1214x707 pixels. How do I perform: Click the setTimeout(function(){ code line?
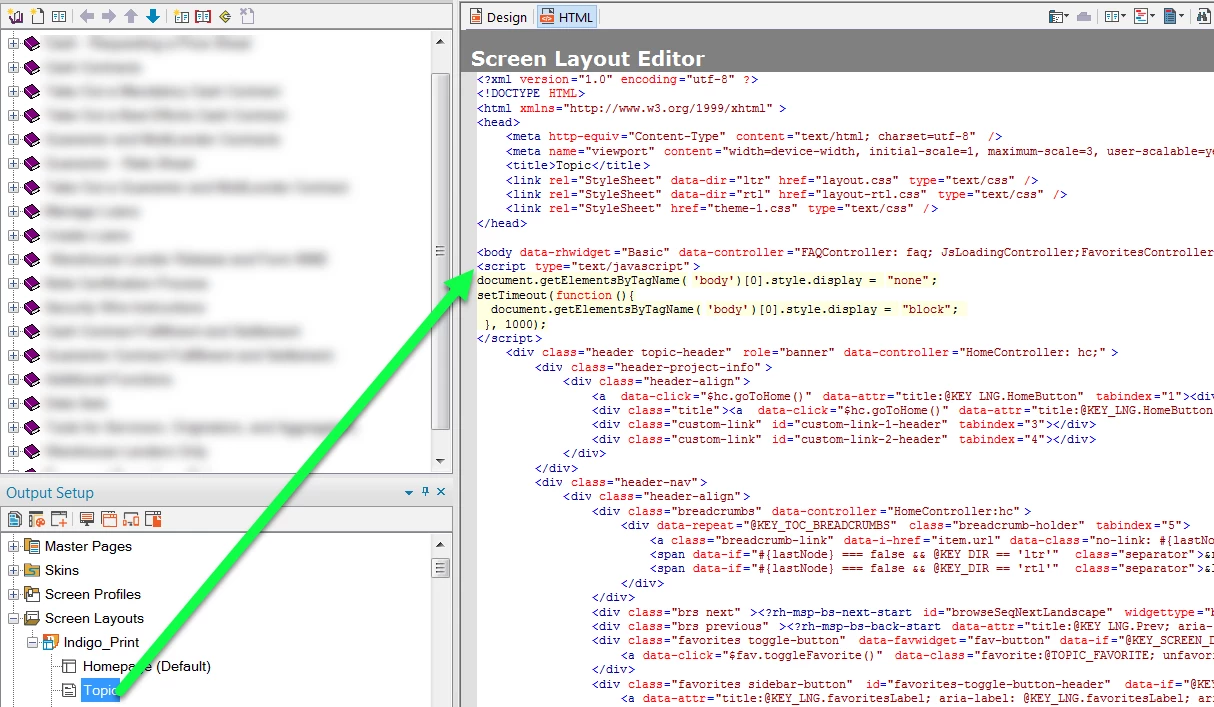point(557,295)
